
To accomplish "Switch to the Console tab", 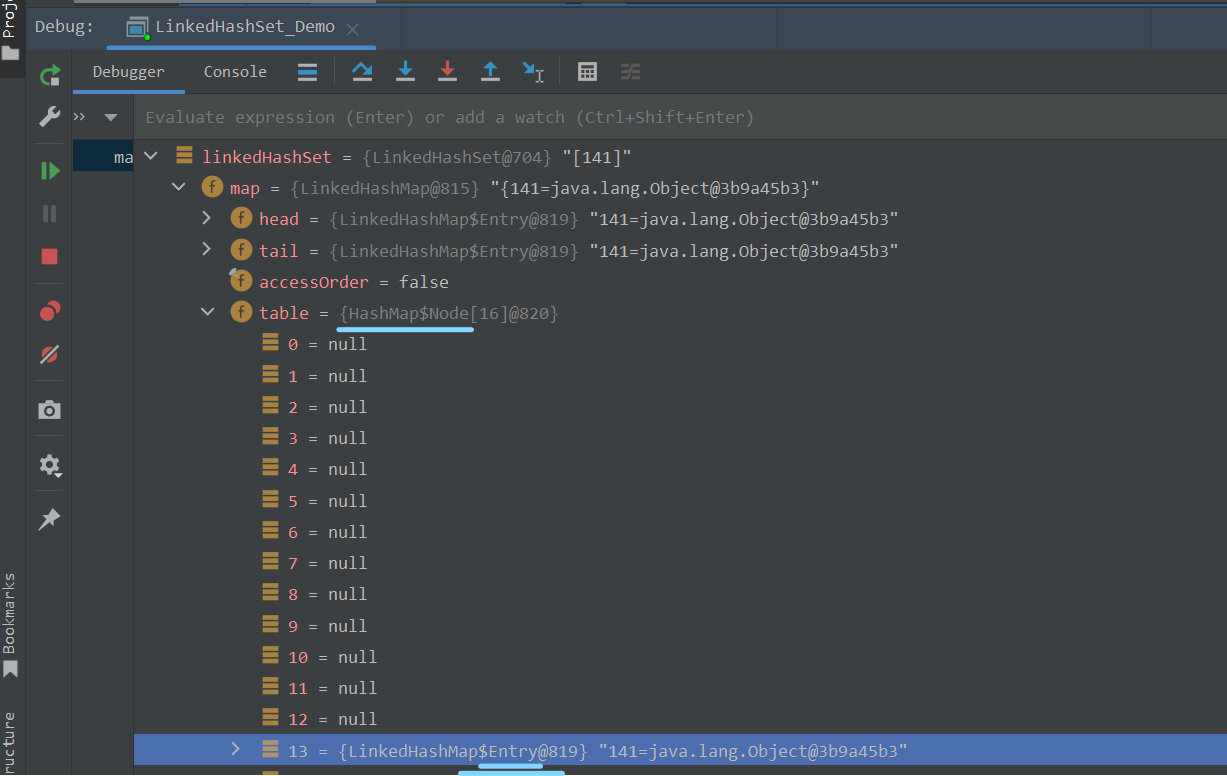I will click(x=235, y=72).
